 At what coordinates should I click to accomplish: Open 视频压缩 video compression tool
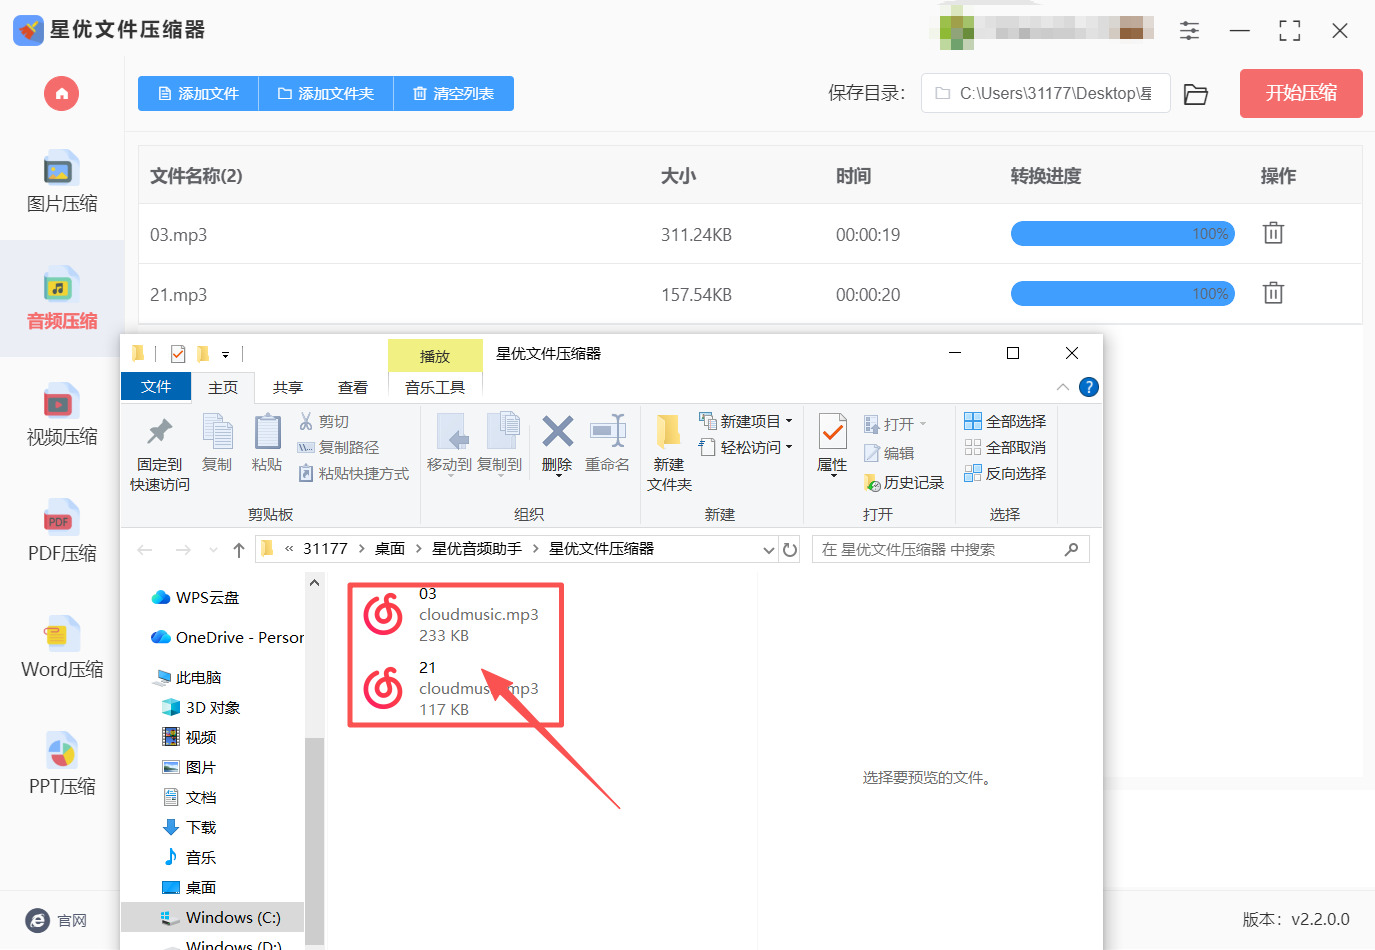click(x=62, y=415)
